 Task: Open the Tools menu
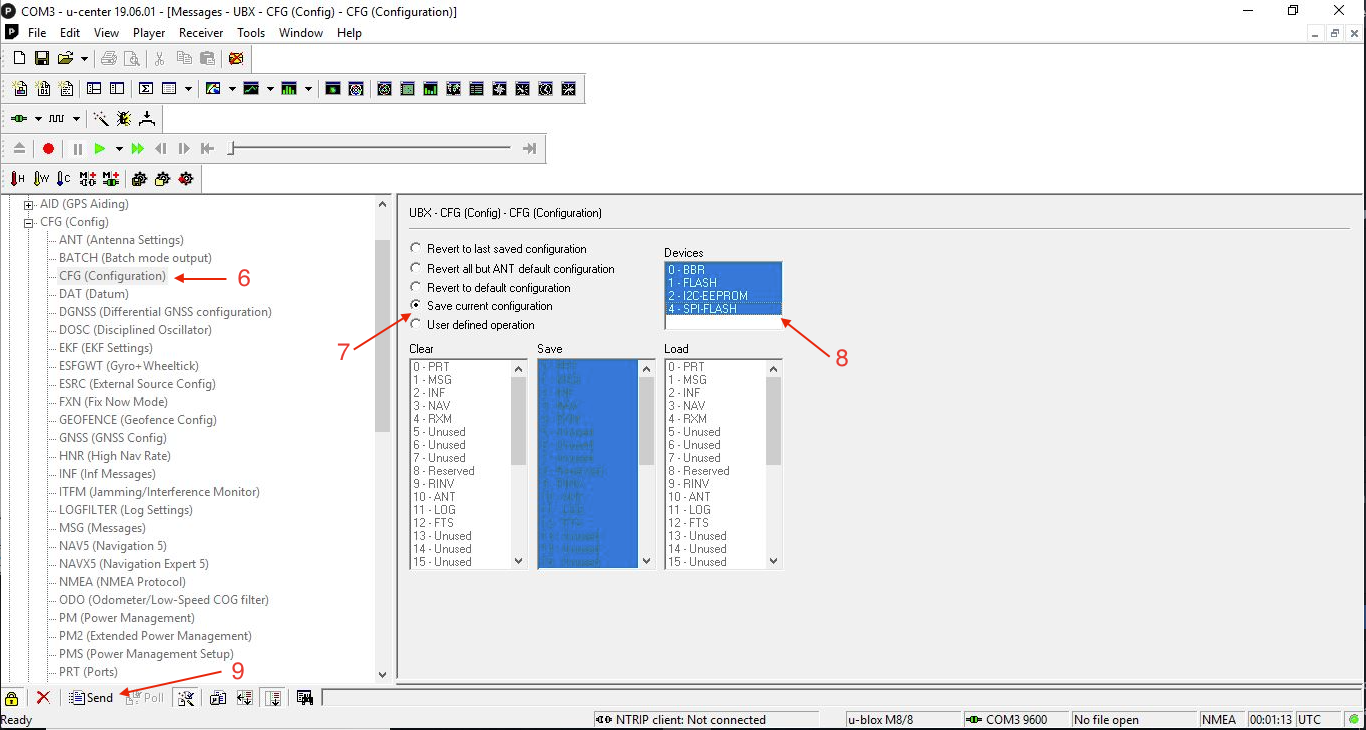[251, 32]
